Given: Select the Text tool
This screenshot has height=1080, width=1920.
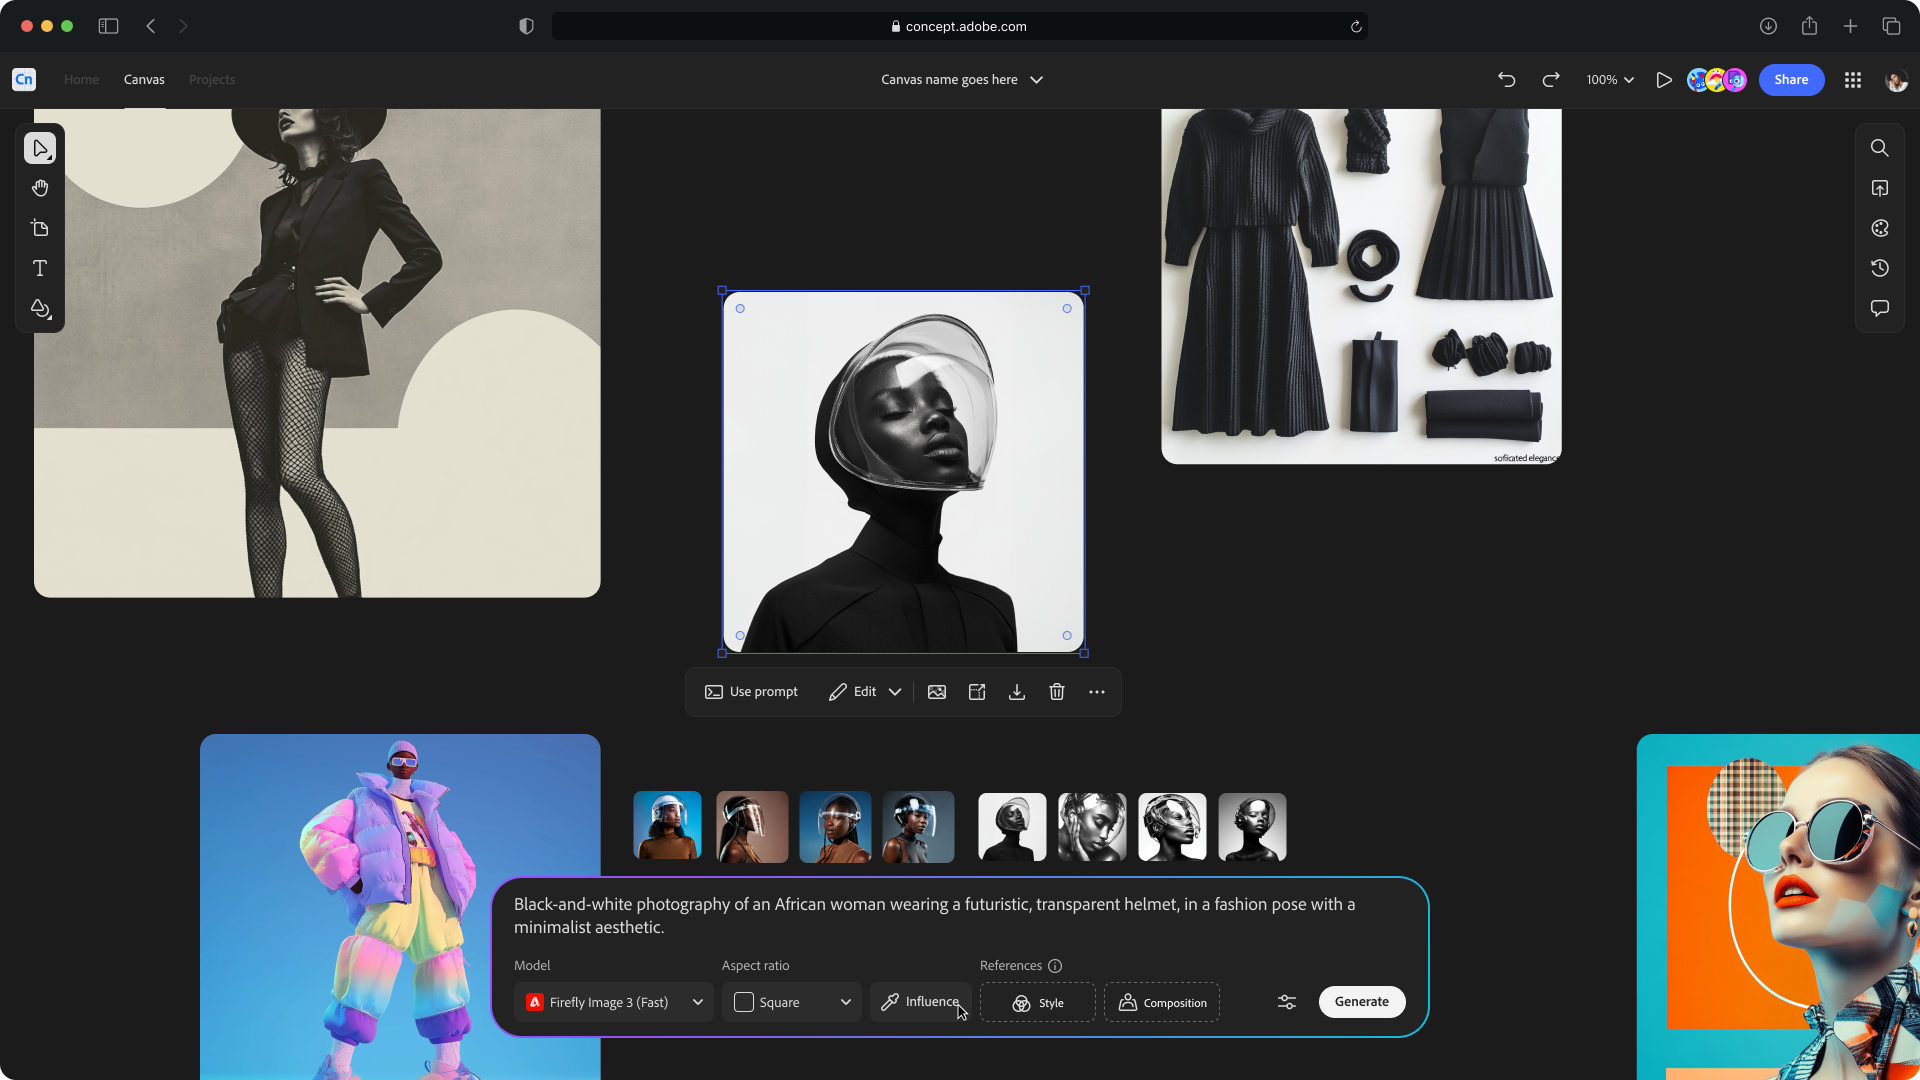Looking at the screenshot, I should [40, 268].
